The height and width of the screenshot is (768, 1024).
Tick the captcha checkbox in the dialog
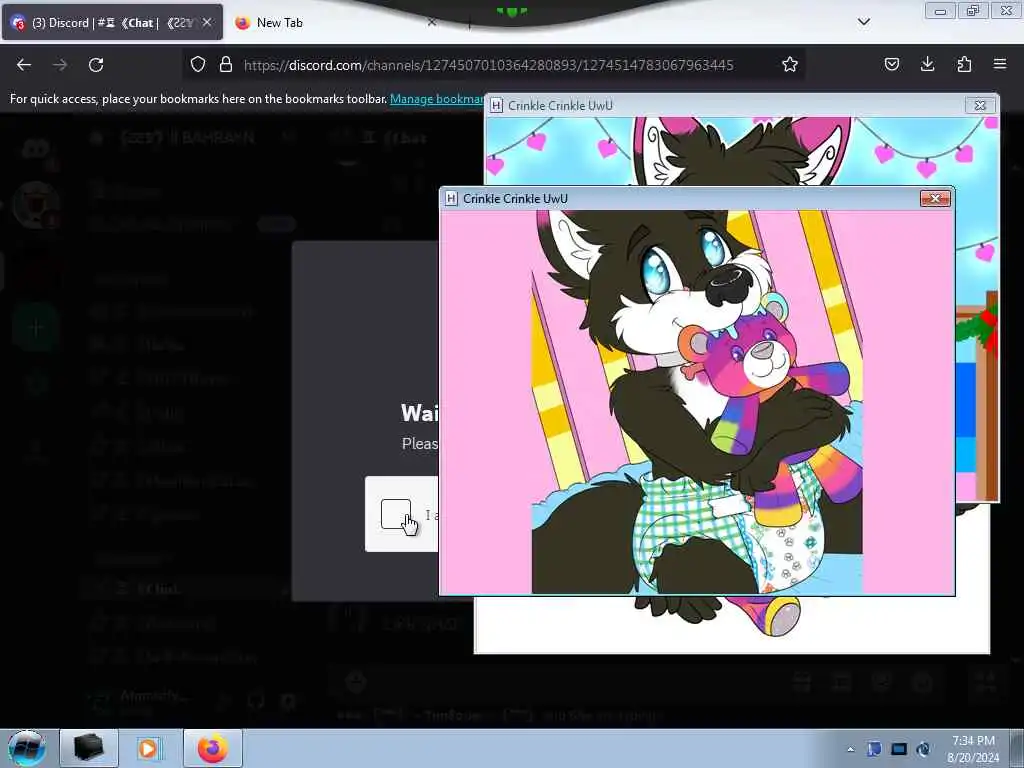click(396, 514)
